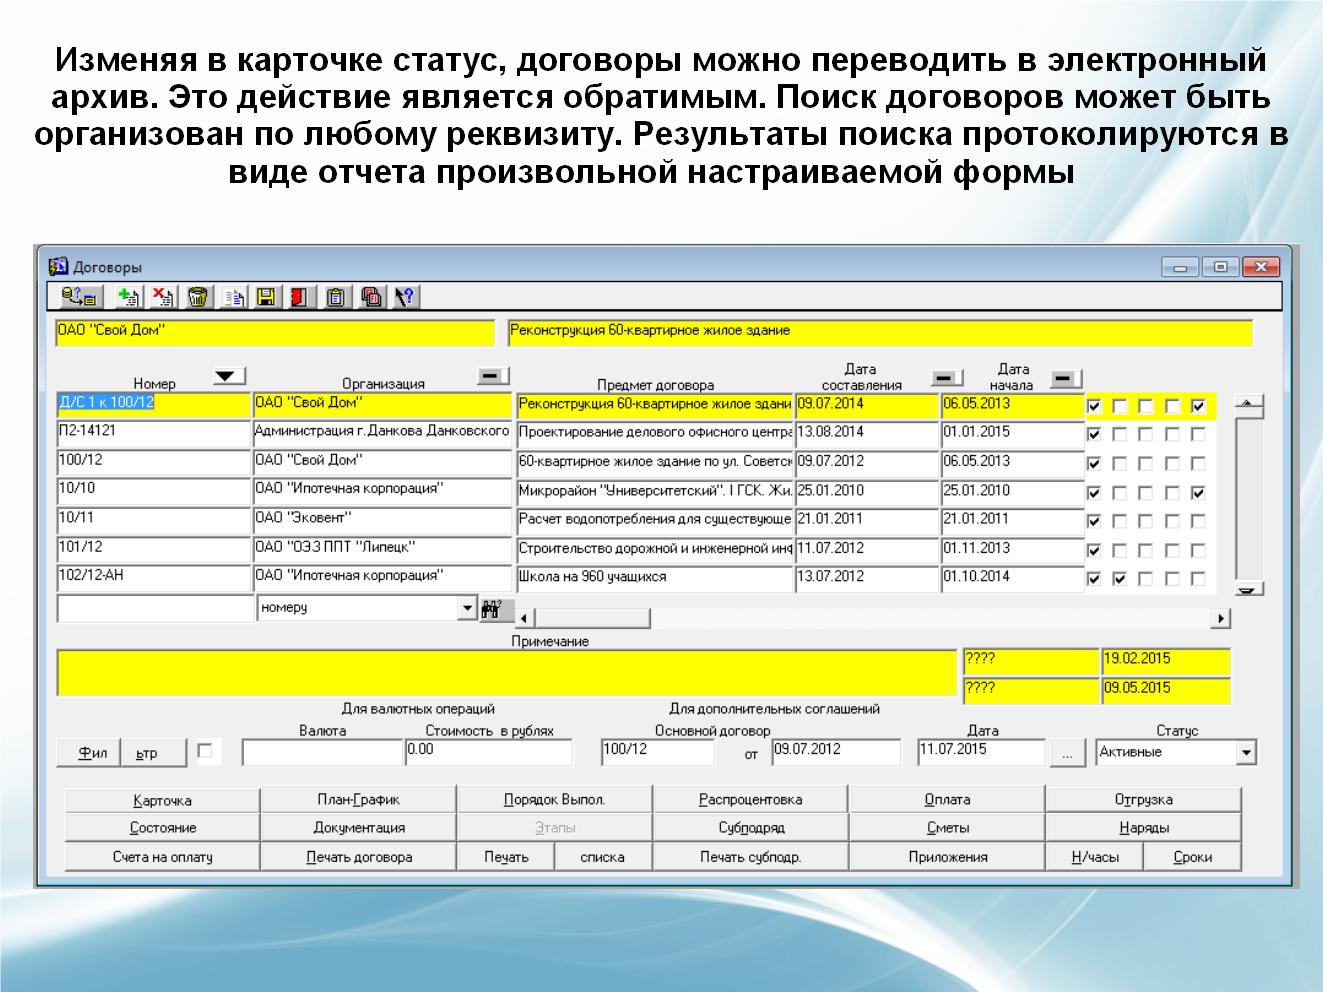Click the red stacked documents icon

pos(371,296)
